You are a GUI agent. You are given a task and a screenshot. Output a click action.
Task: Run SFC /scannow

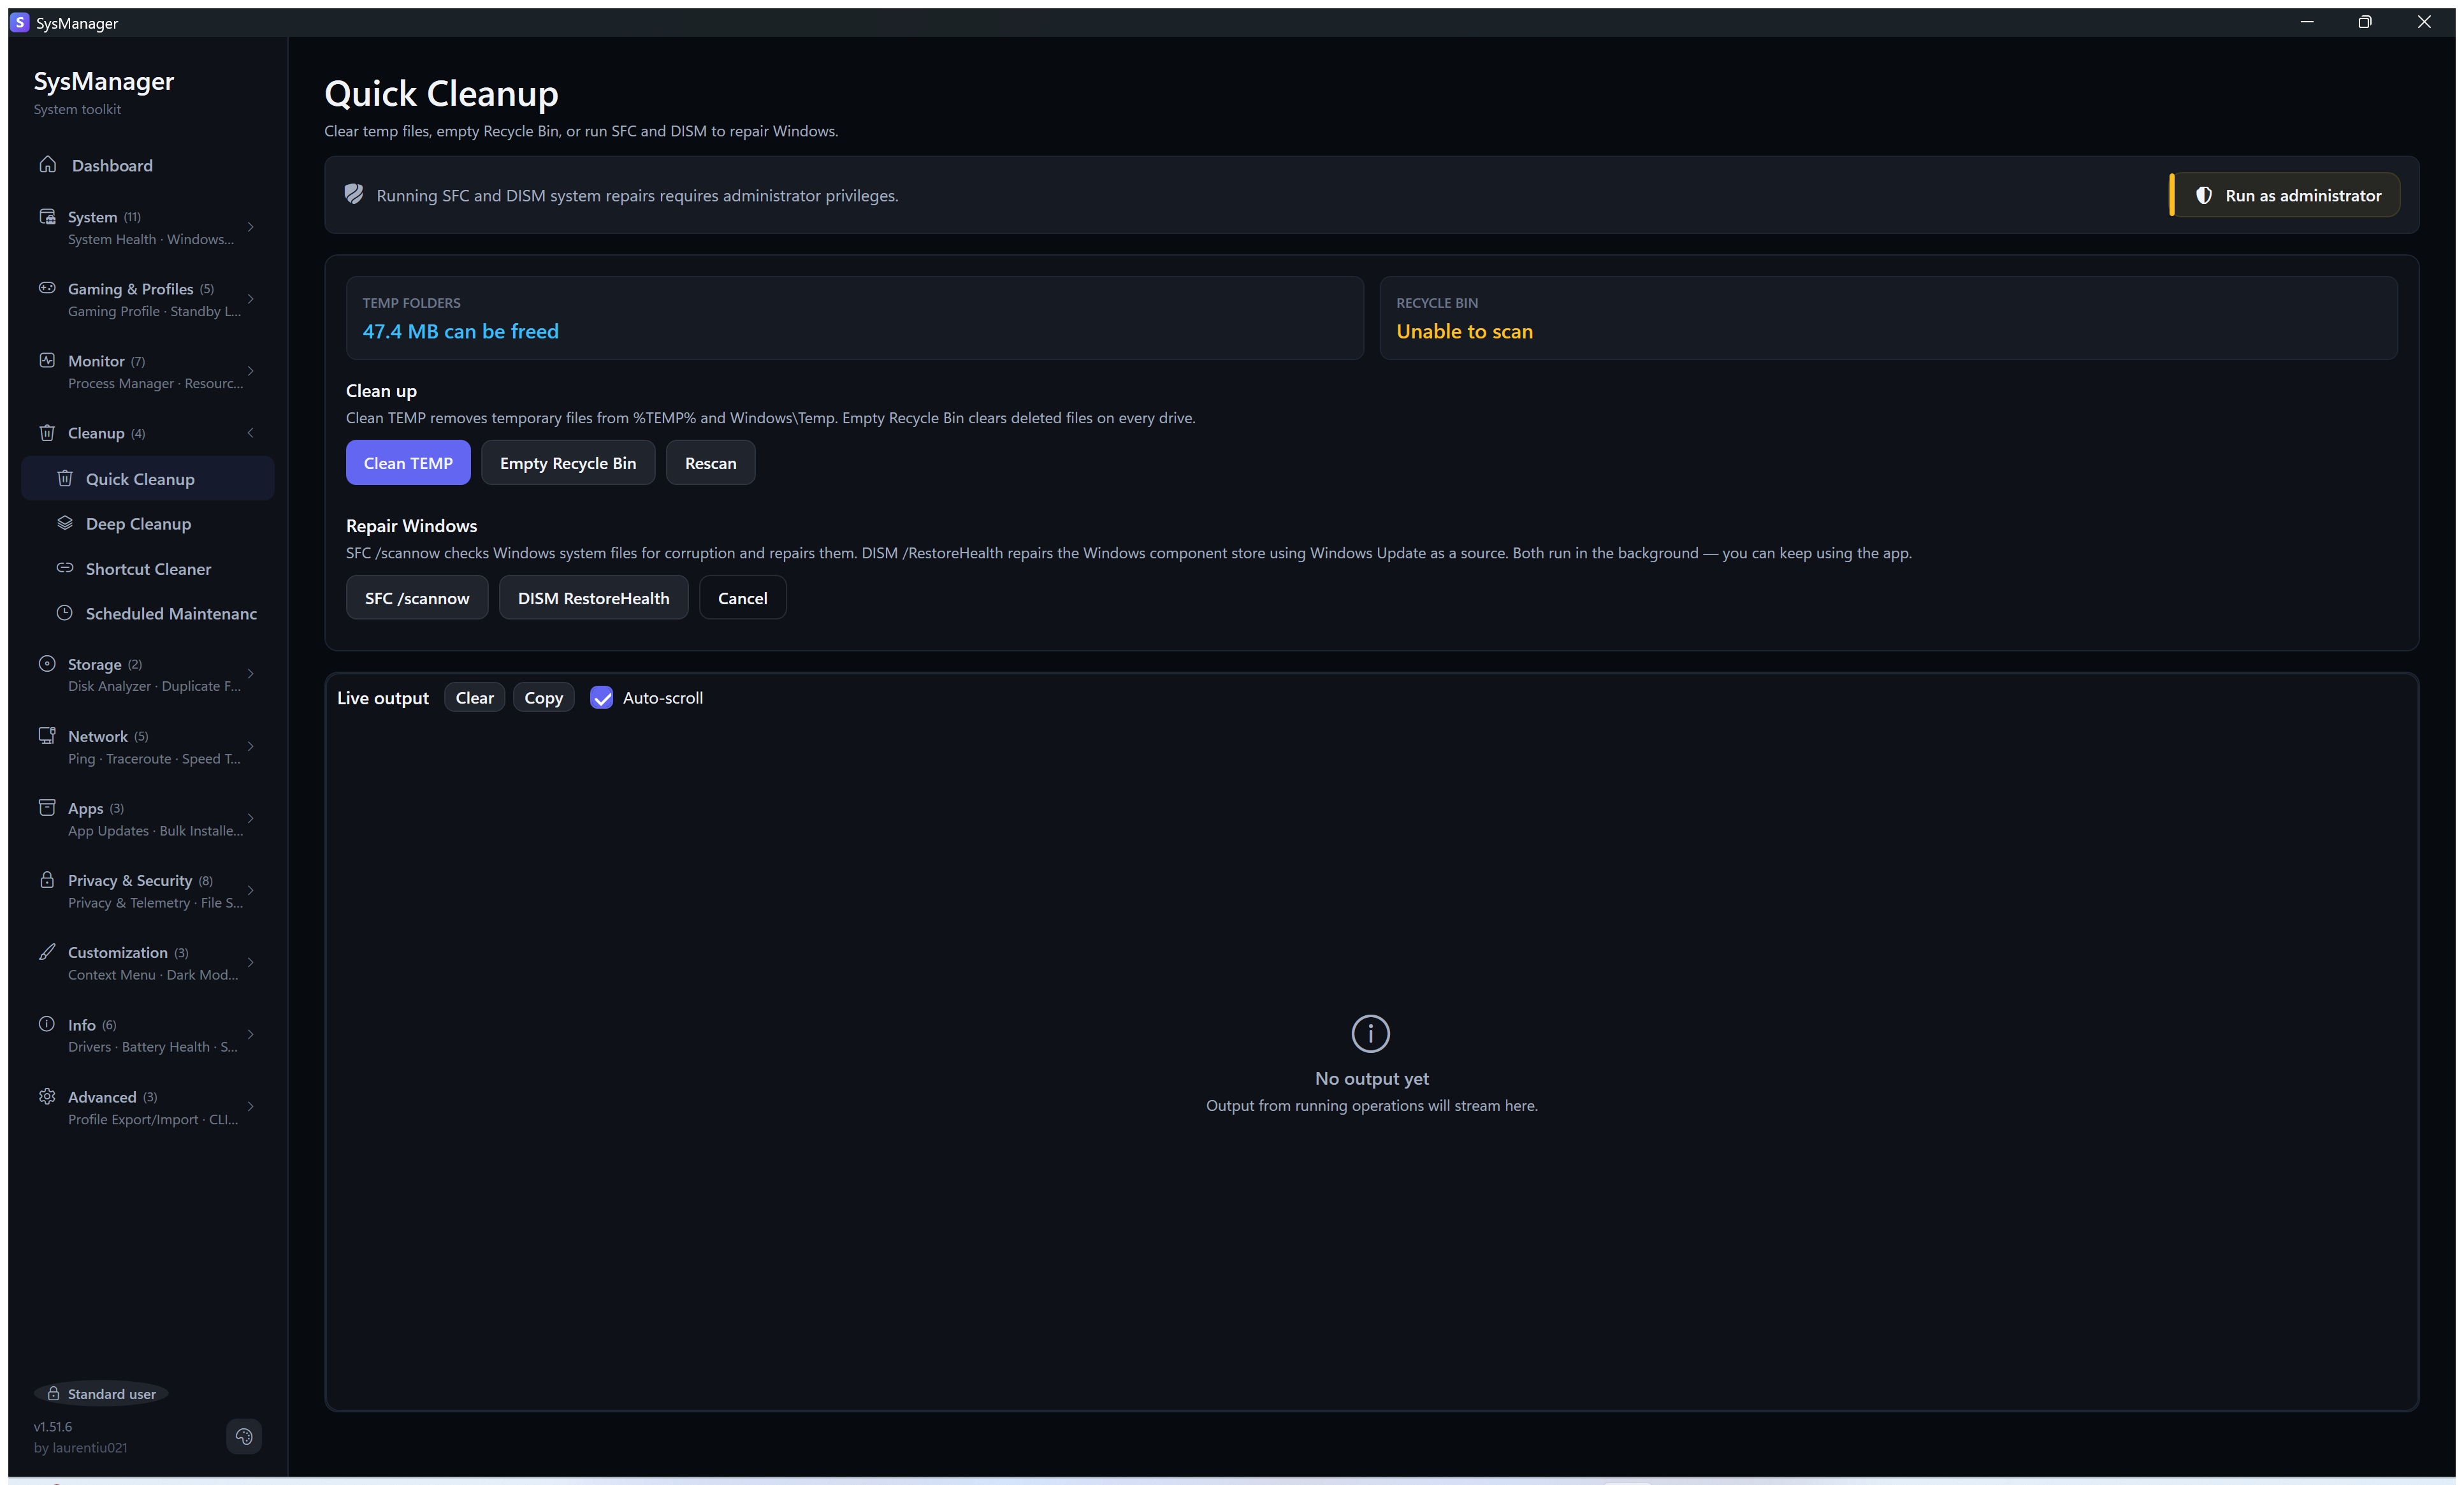click(x=417, y=597)
